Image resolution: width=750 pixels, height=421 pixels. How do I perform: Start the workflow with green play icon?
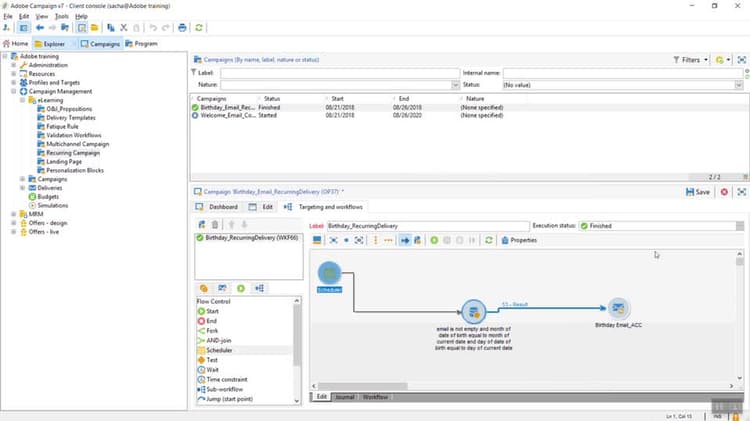pyautogui.click(x=434, y=240)
